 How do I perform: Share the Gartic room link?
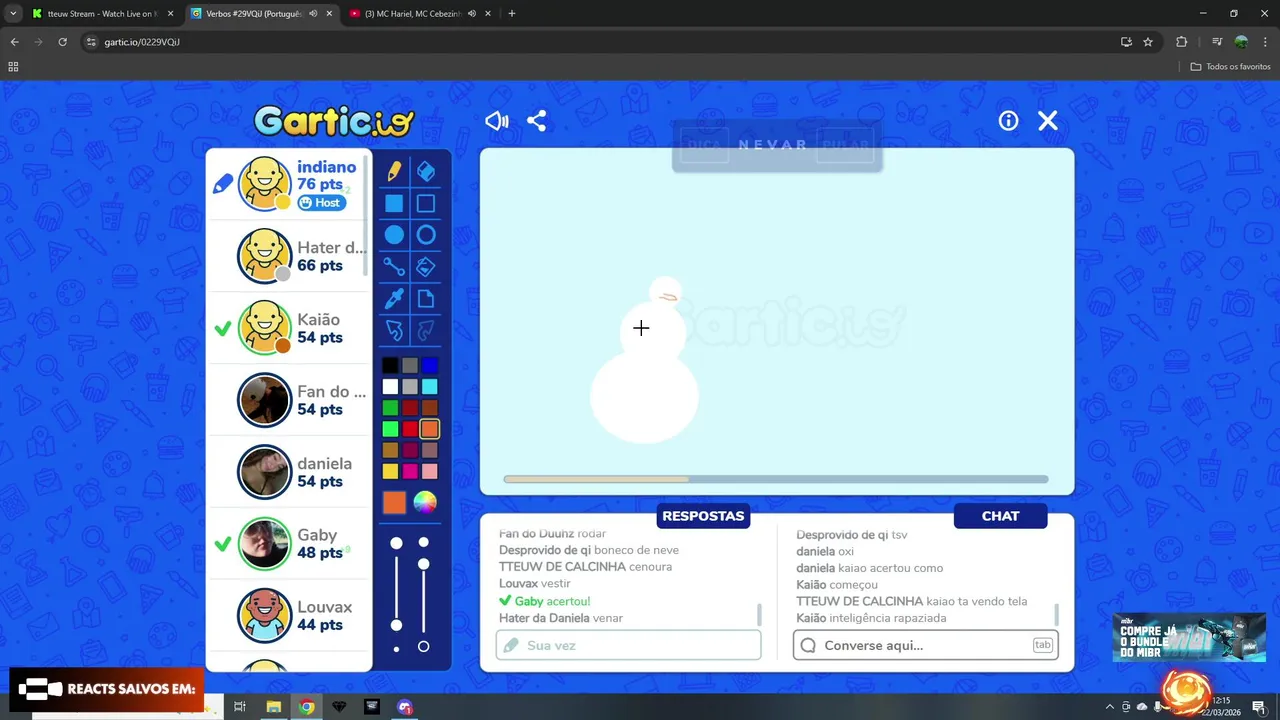[537, 121]
